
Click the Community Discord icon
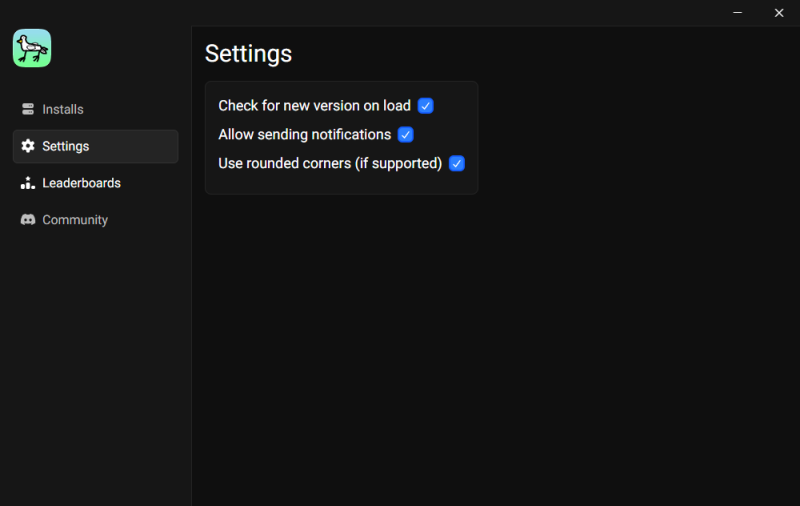(x=28, y=220)
